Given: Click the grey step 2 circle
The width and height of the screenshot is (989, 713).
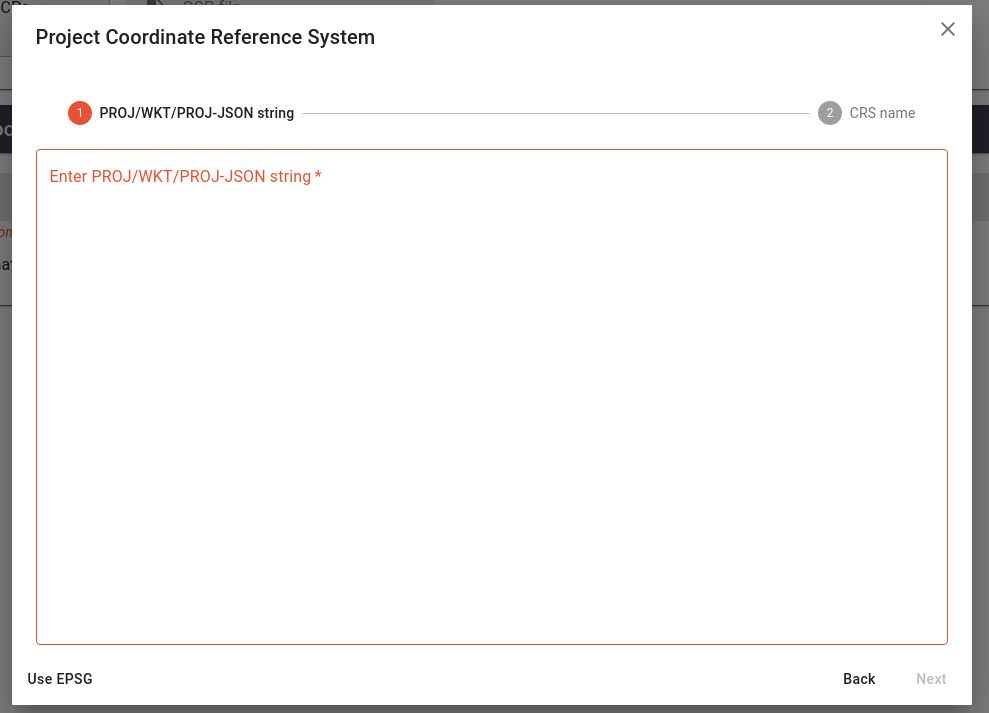Looking at the screenshot, I should pos(829,113).
